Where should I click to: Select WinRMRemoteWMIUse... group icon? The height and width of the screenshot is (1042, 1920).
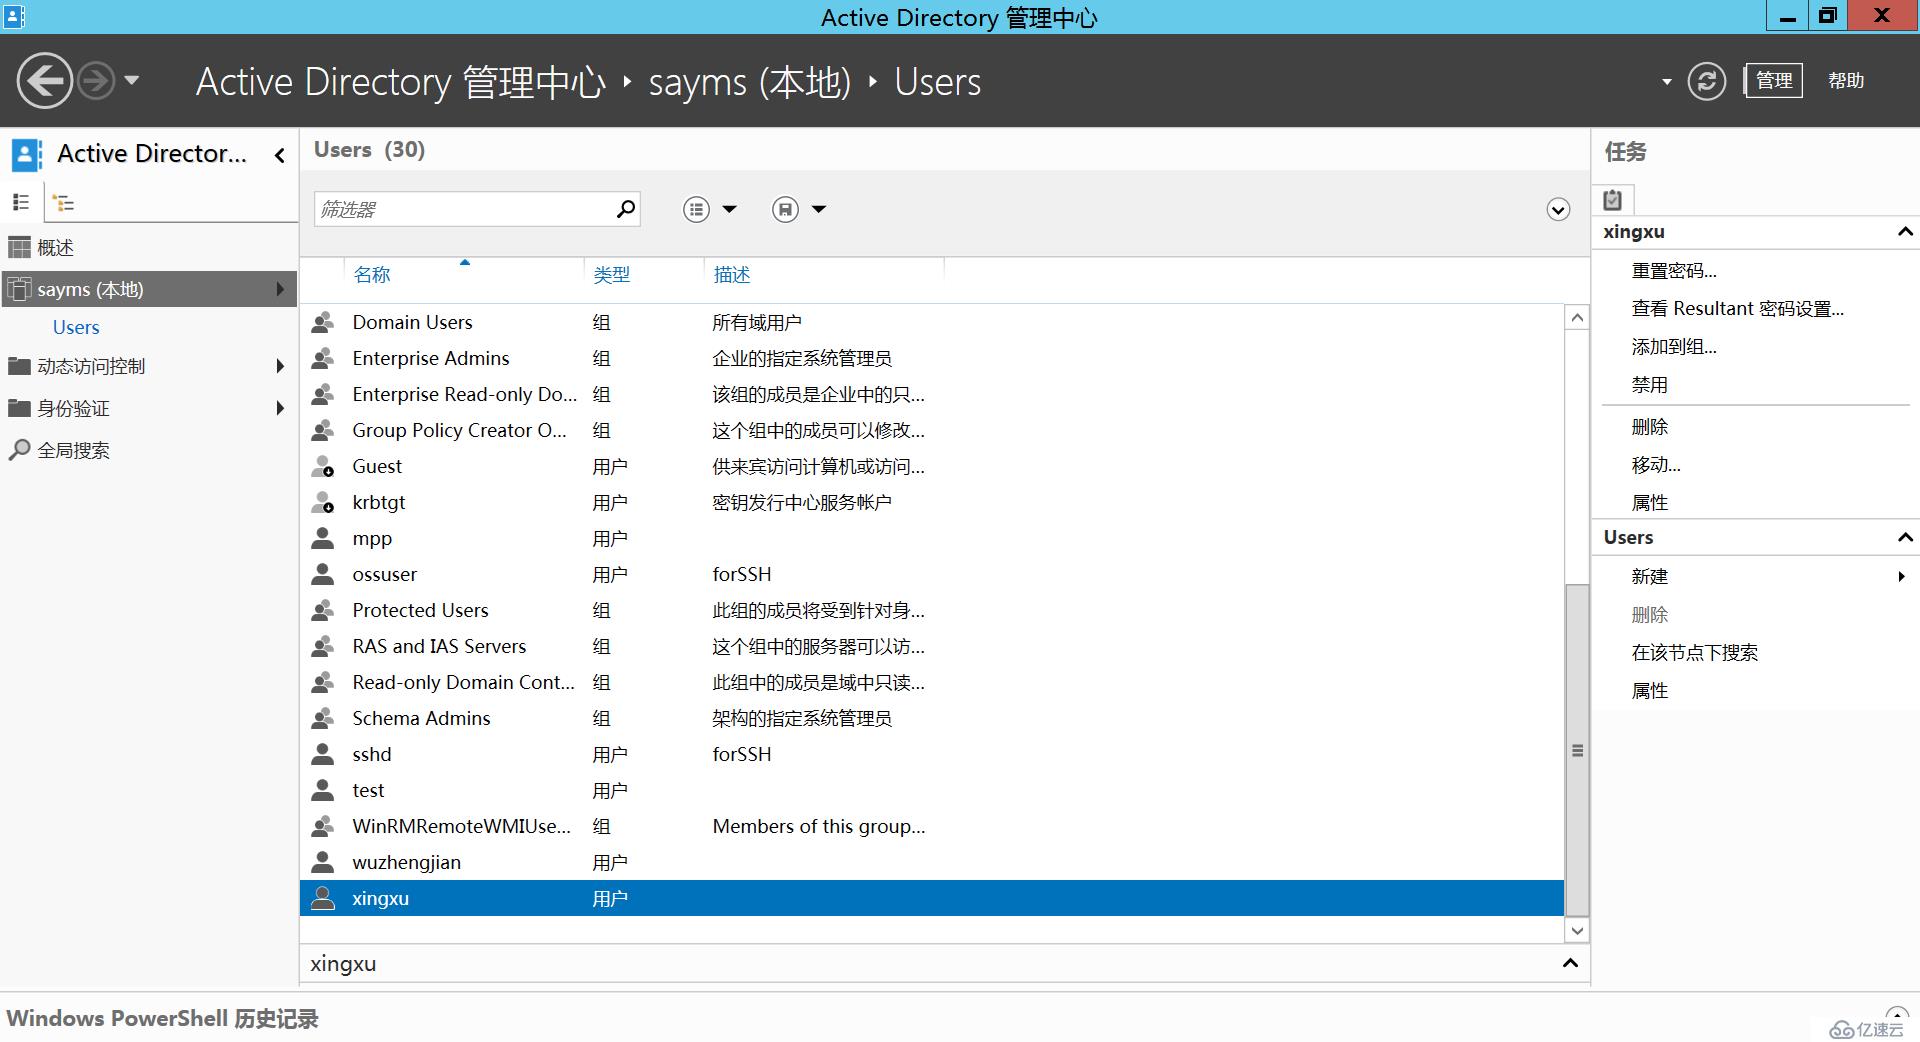click(322, 826)
